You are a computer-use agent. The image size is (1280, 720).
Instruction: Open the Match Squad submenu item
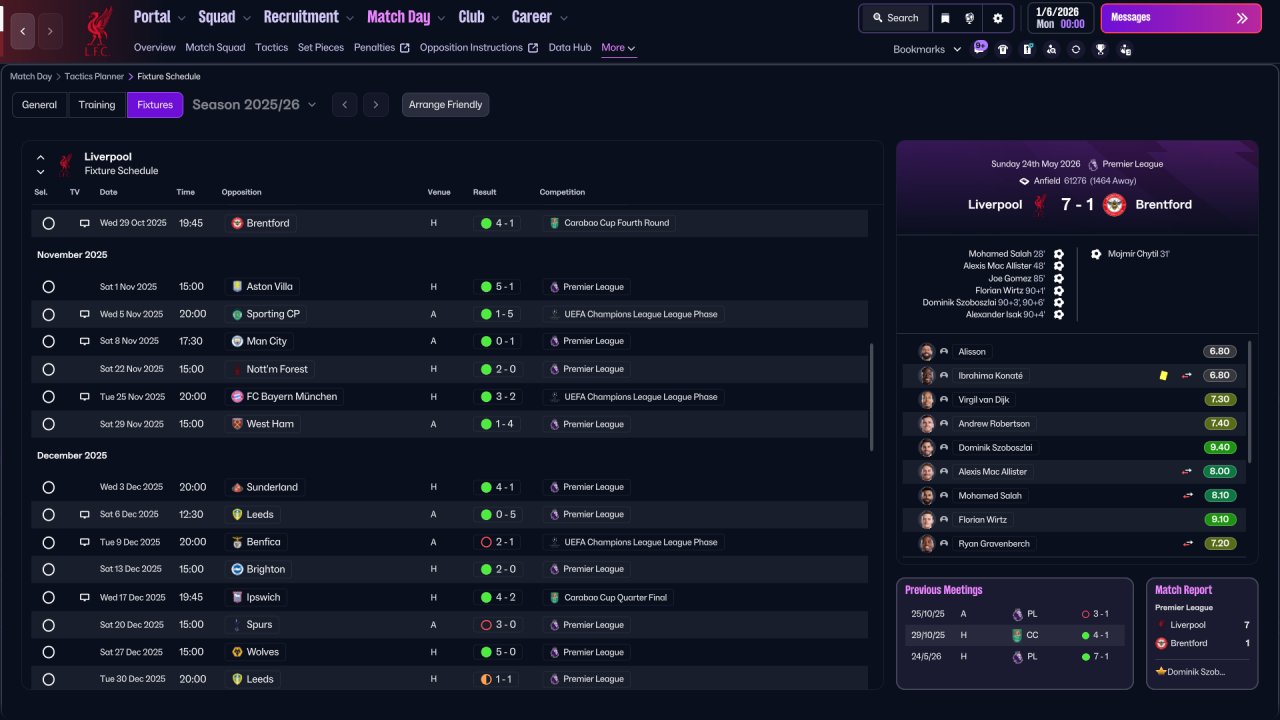tap(215, 48)
